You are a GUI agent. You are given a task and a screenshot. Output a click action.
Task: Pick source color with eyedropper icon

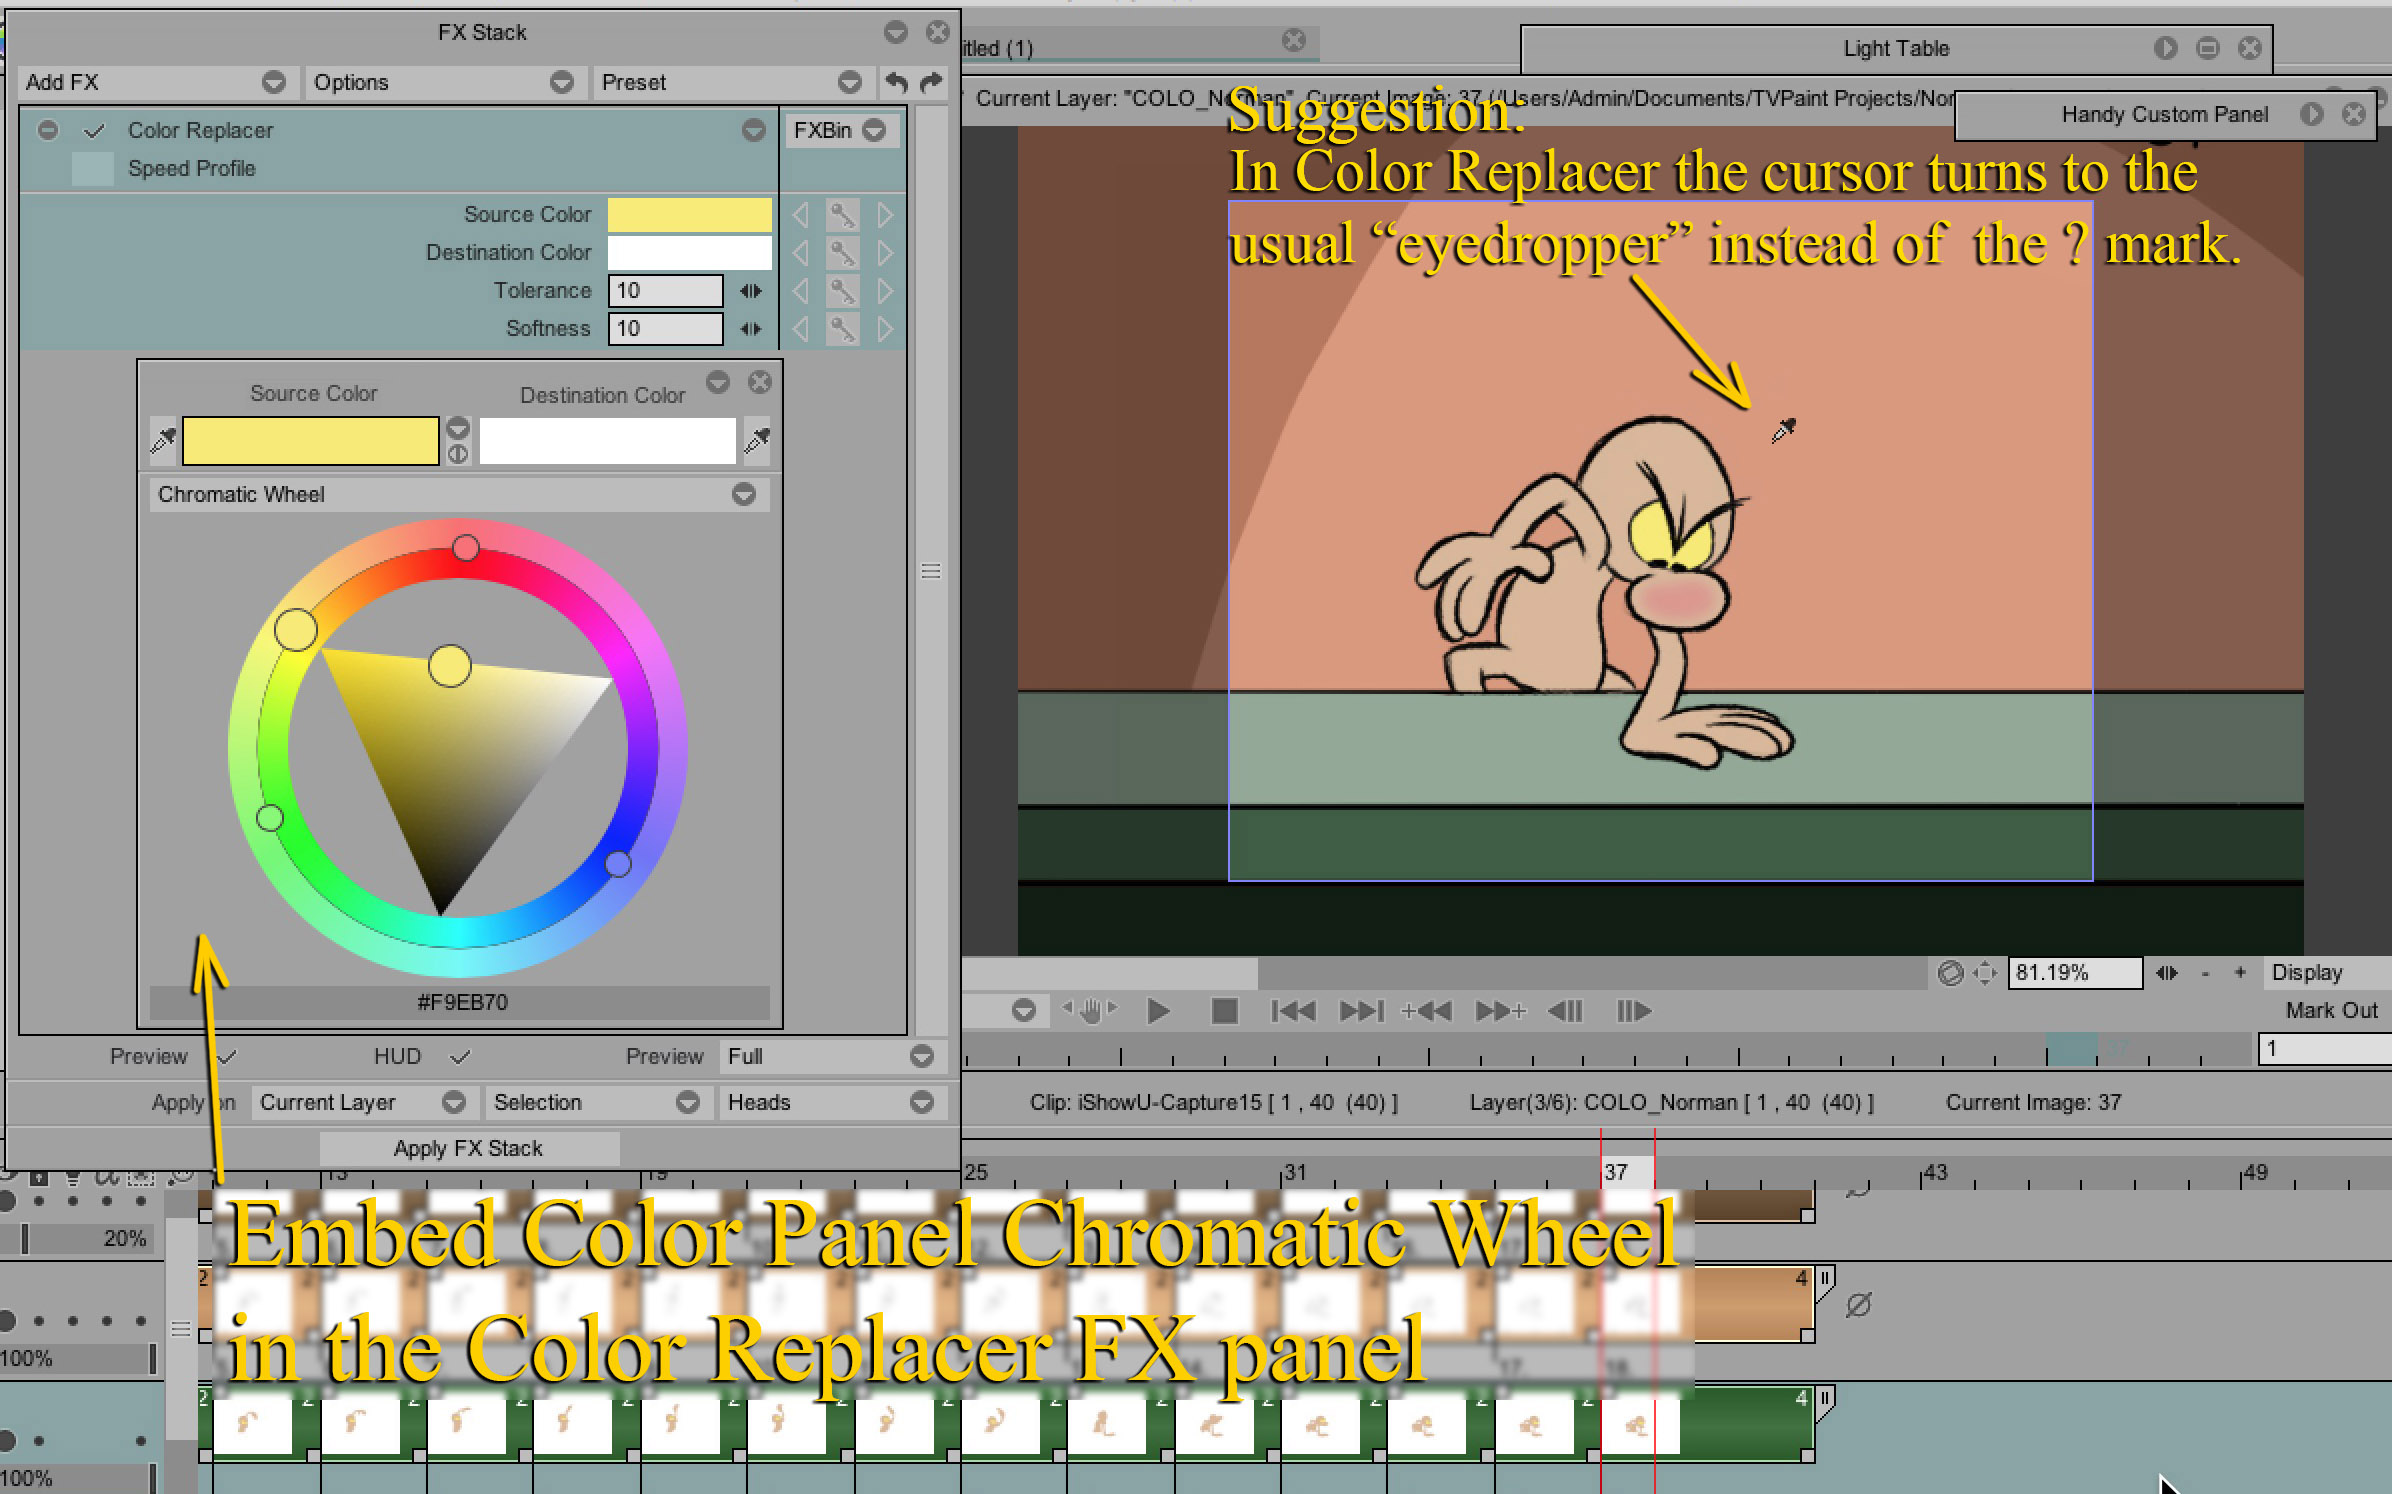point(163,440)
